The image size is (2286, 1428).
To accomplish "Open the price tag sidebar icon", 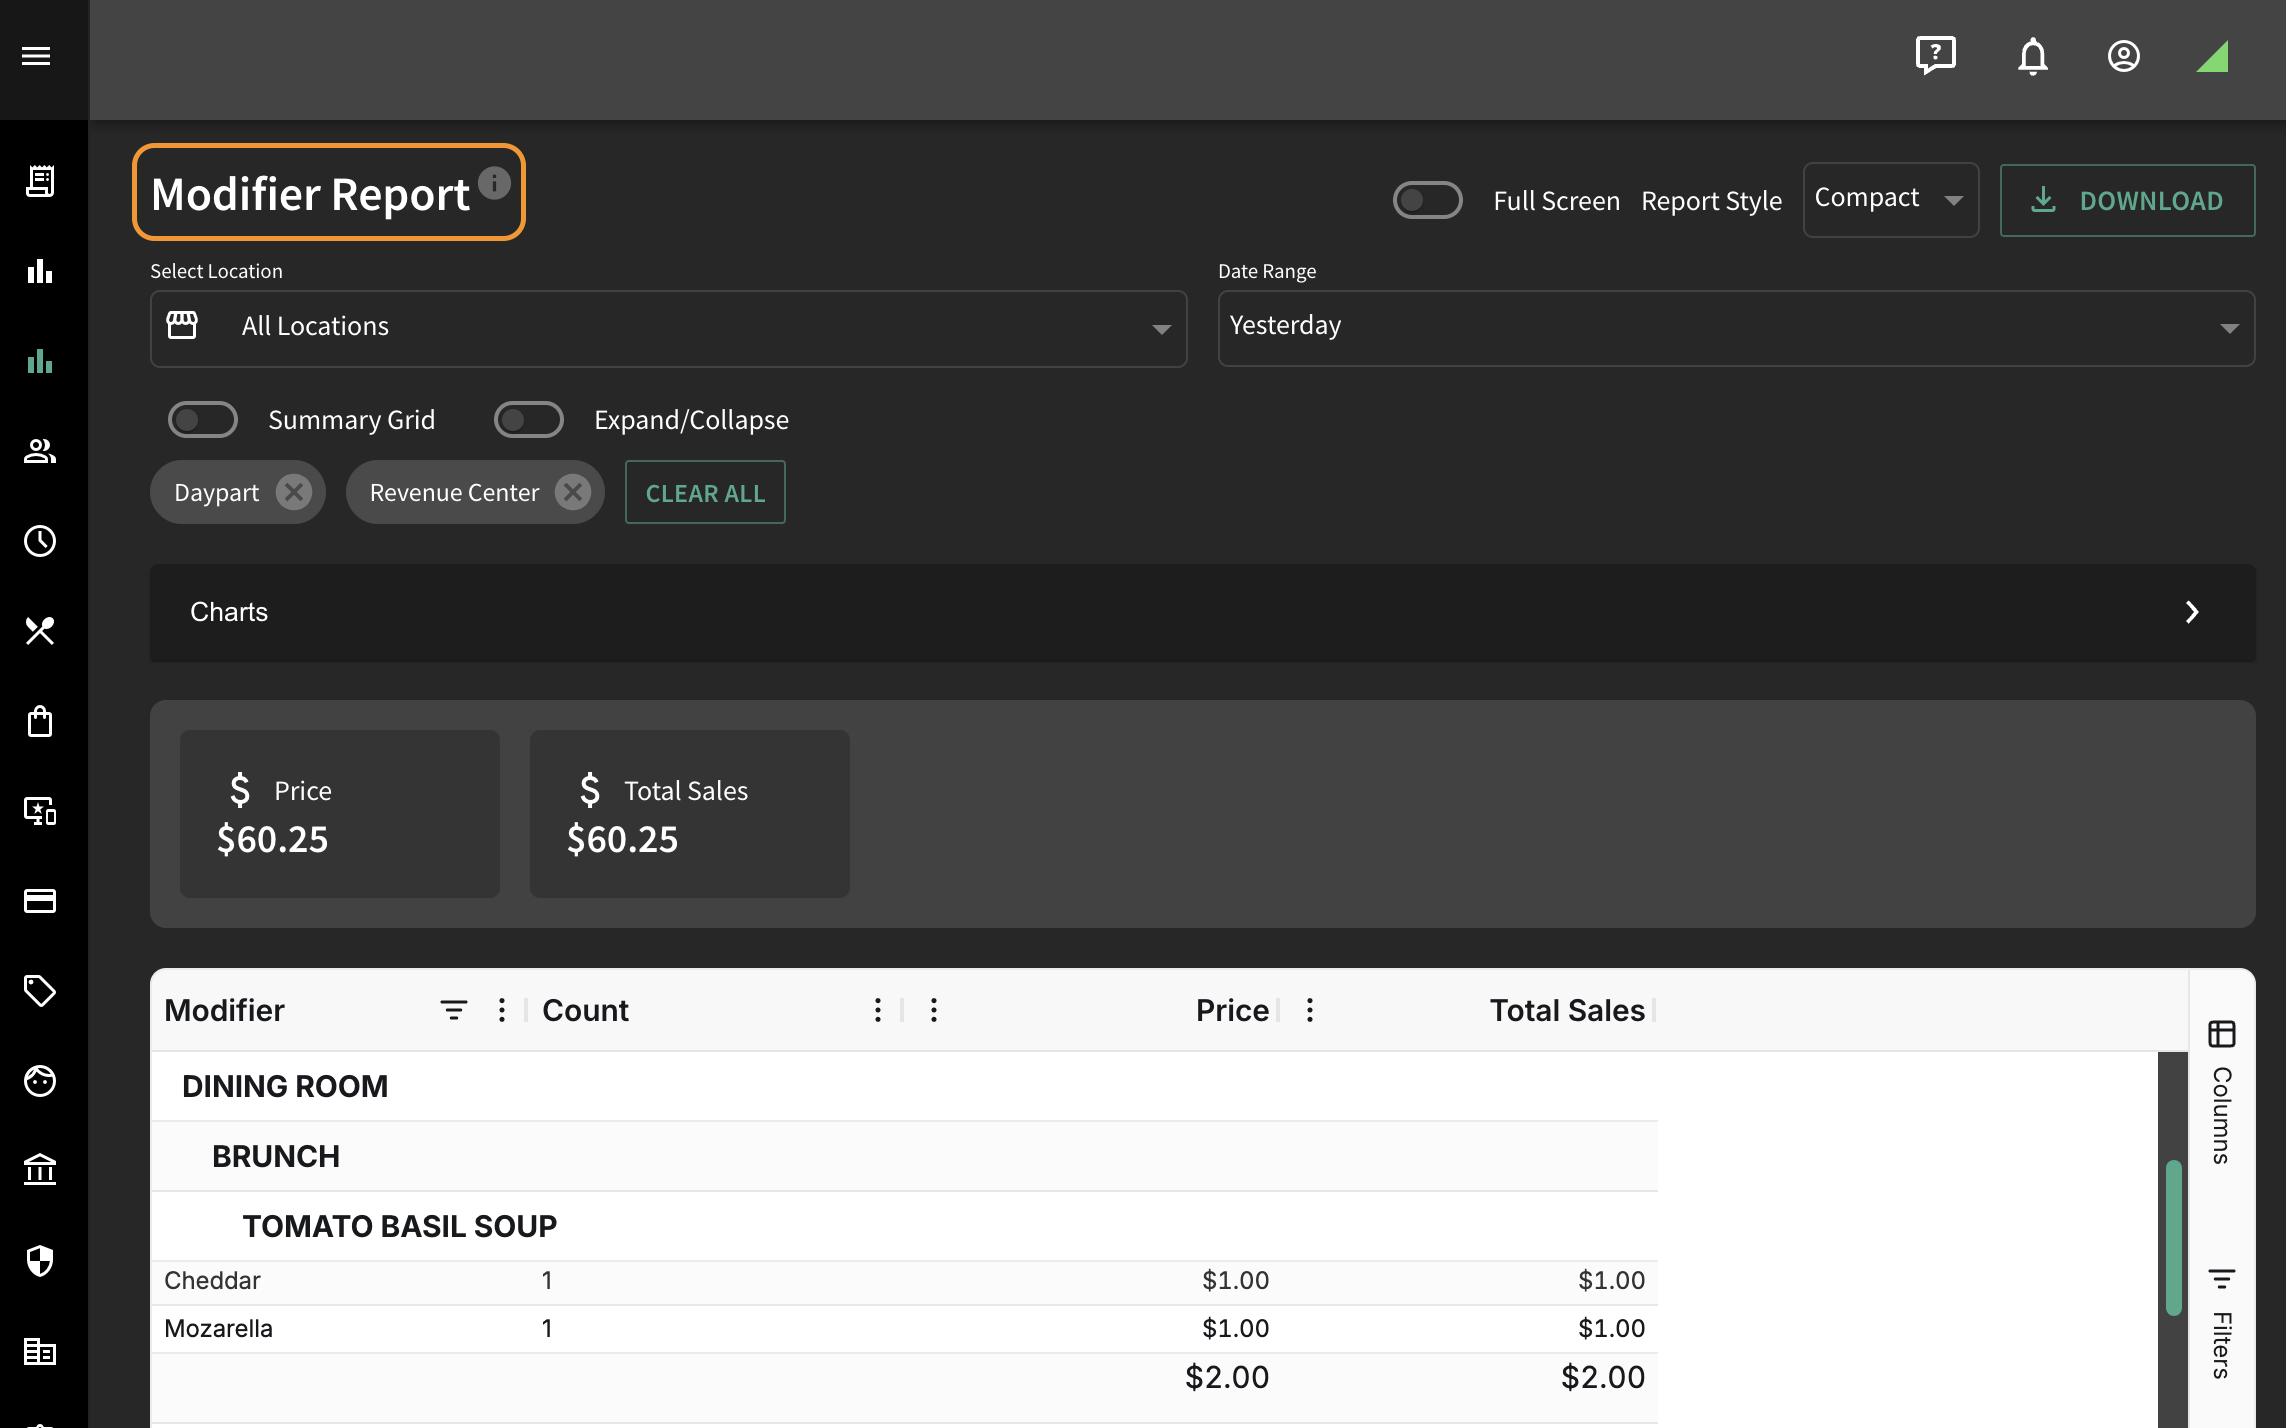I will pyautogui.click(x=40, y=991).
